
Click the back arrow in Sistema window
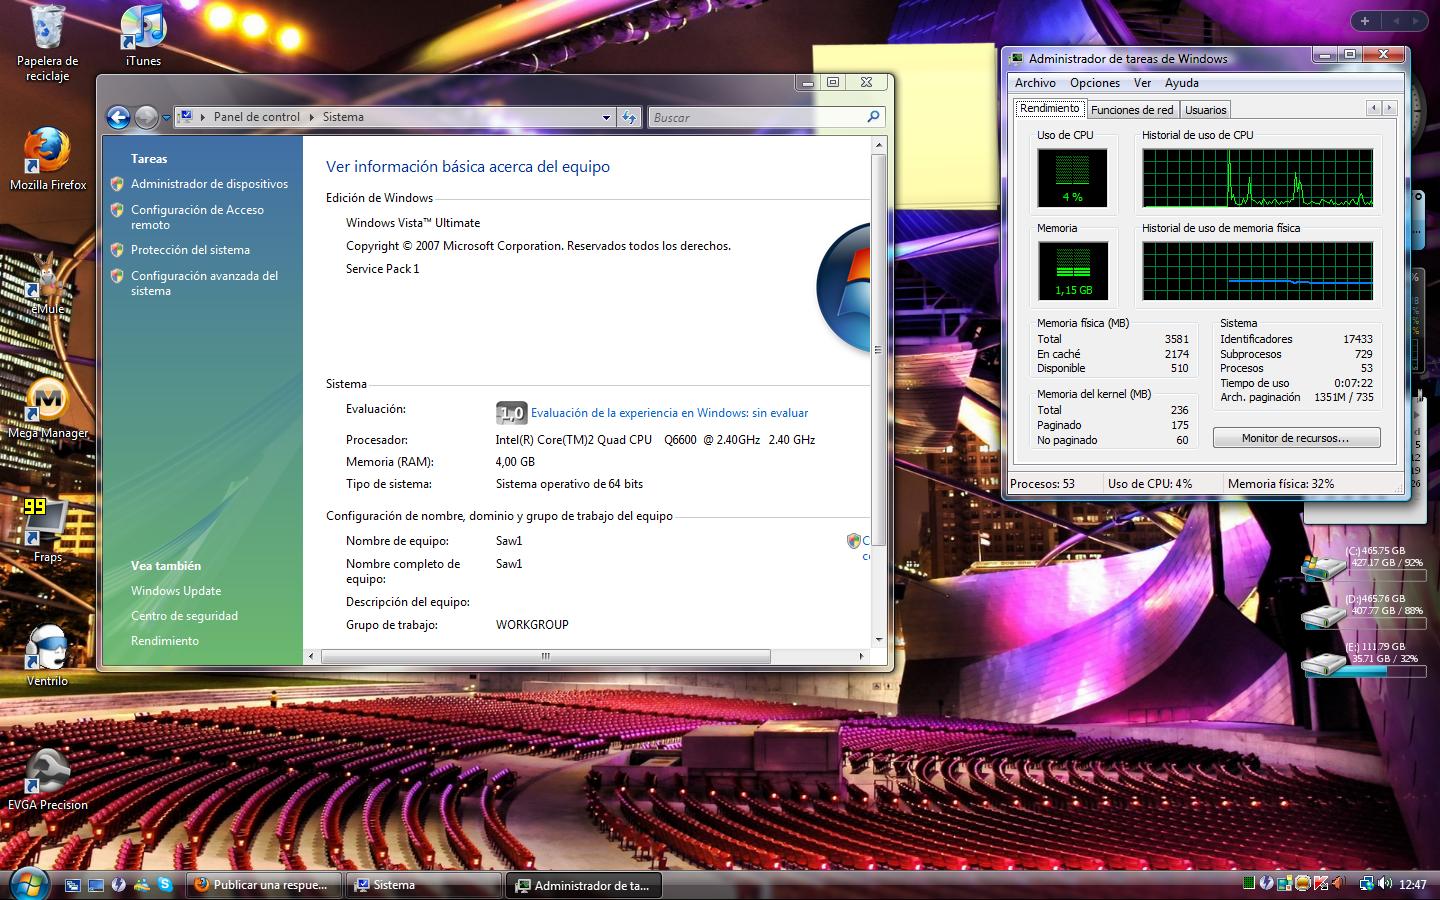tap(118, 117)
